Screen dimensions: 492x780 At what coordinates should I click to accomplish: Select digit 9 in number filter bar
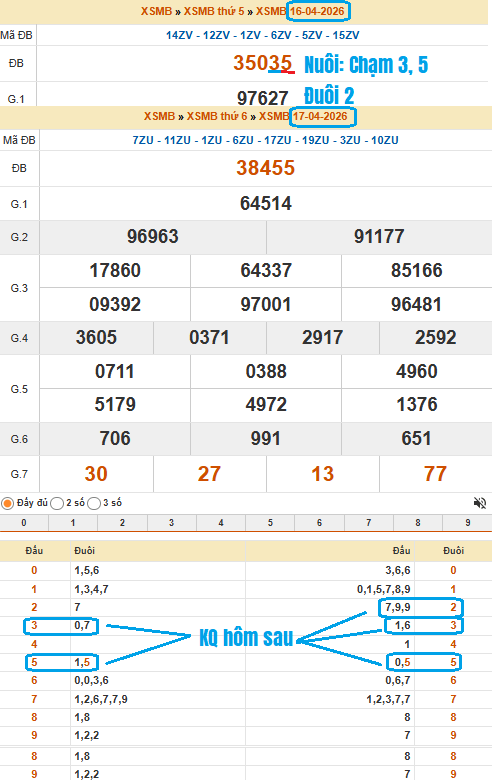click(468, 523)
